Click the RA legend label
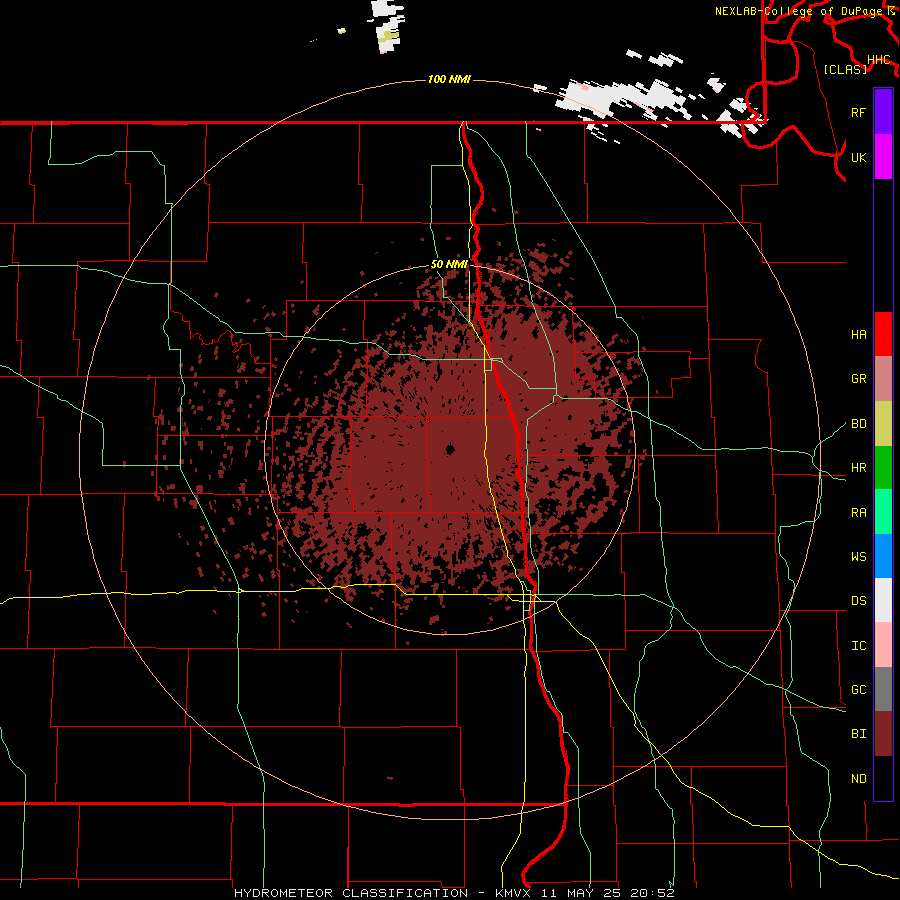The height and width of the screenshot is (900, 900). (858, 513)
